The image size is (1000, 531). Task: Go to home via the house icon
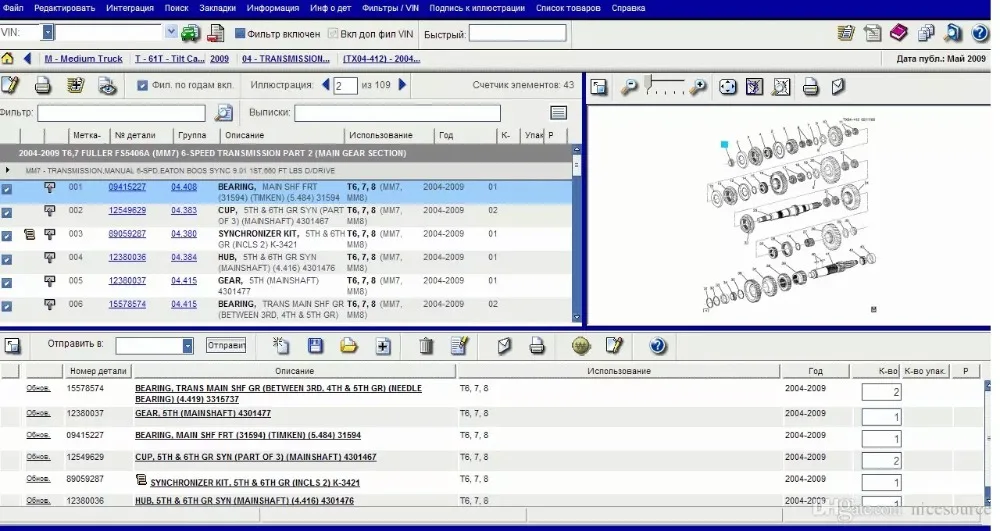[x=7, y=59]
